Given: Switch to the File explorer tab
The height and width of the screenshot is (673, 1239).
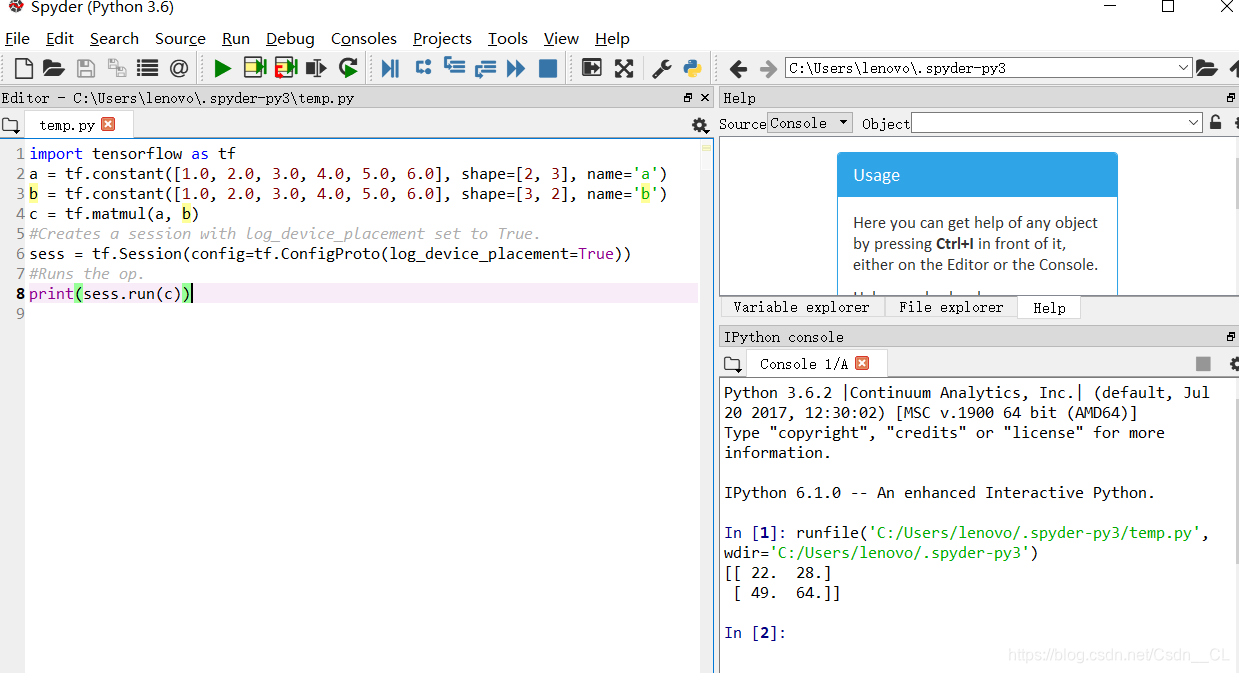Looking at the screenshot, I should [x=950, y=308].
